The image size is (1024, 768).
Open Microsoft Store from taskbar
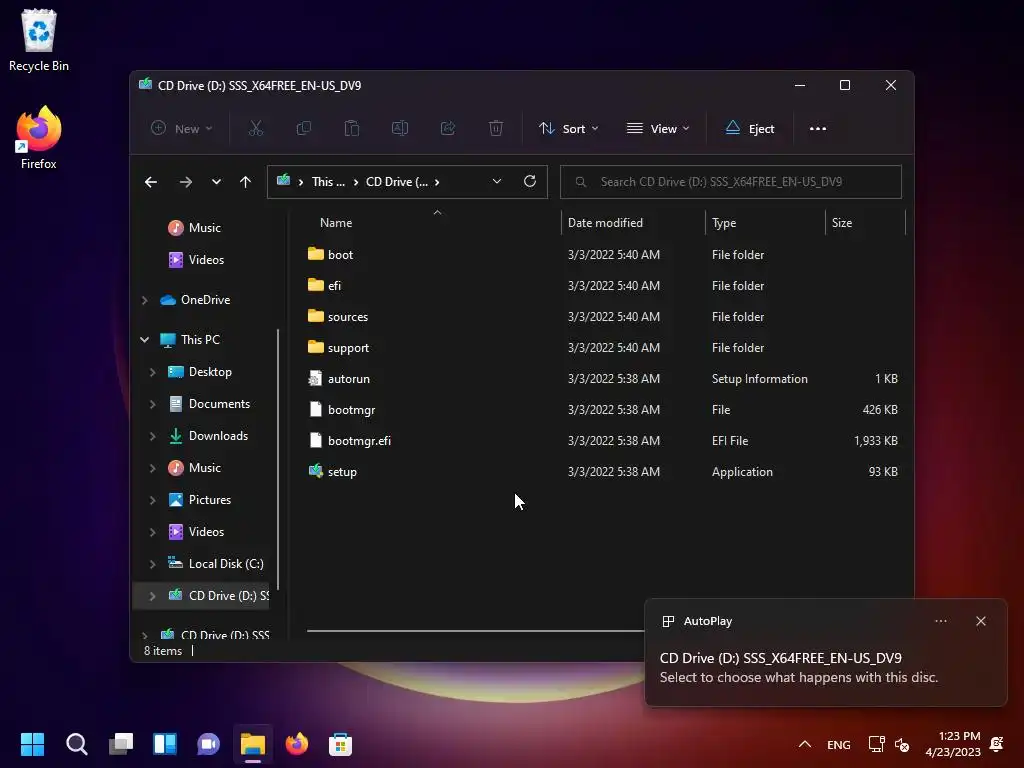(340, 744)
